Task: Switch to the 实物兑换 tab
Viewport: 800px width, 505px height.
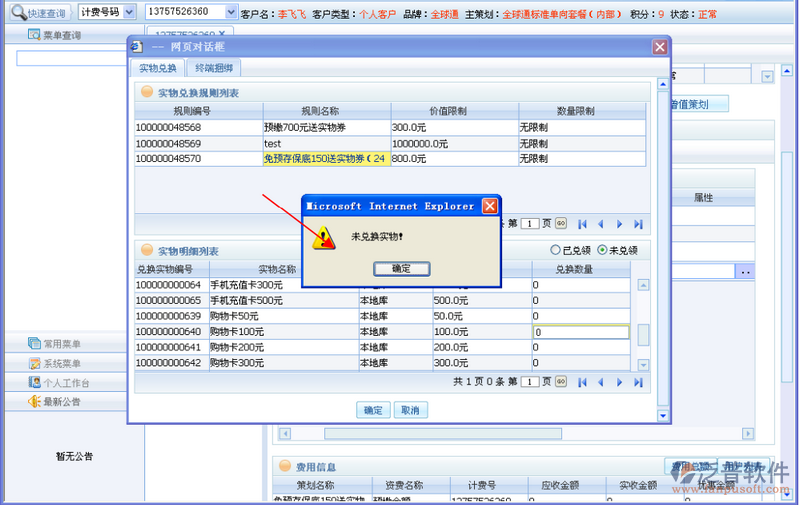Action: tap(158, 68)
